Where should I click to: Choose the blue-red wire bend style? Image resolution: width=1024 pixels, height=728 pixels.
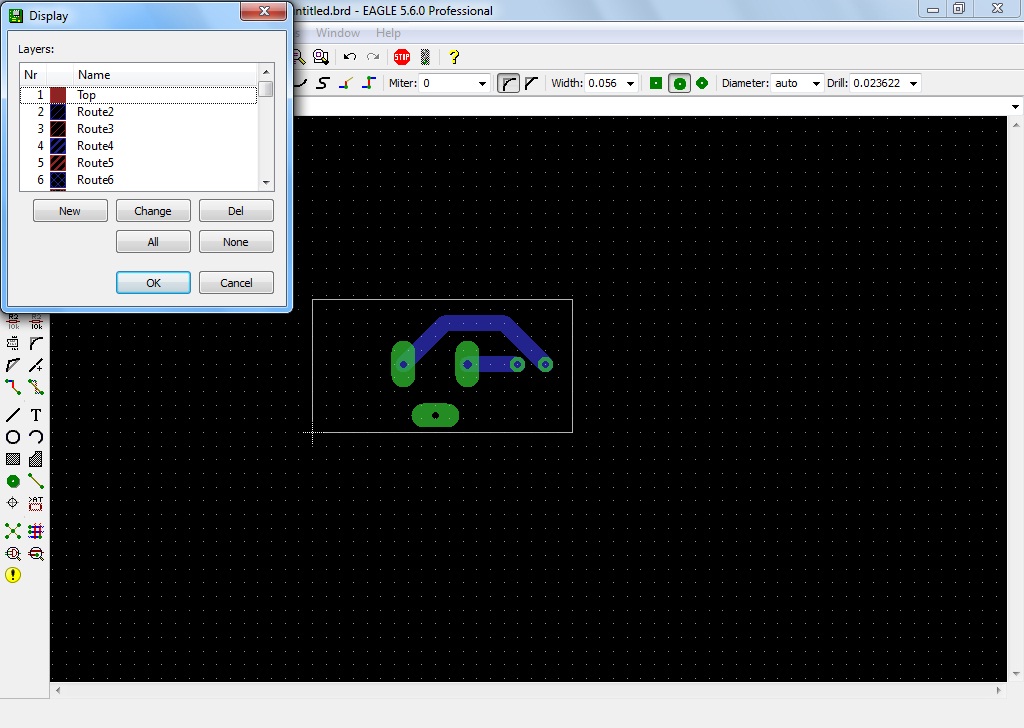[369, 83]
